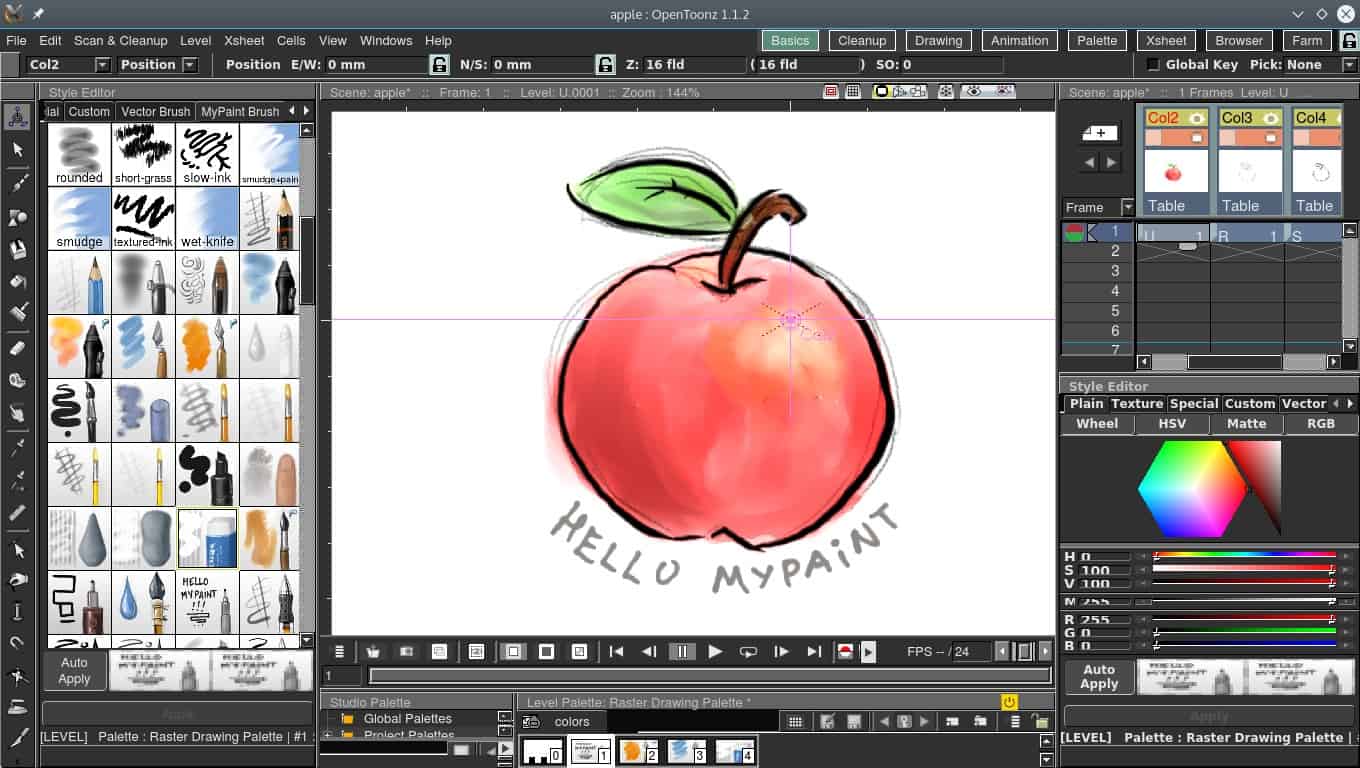
Task: Open the camera stand view toggle
Action: click(882, 91)
